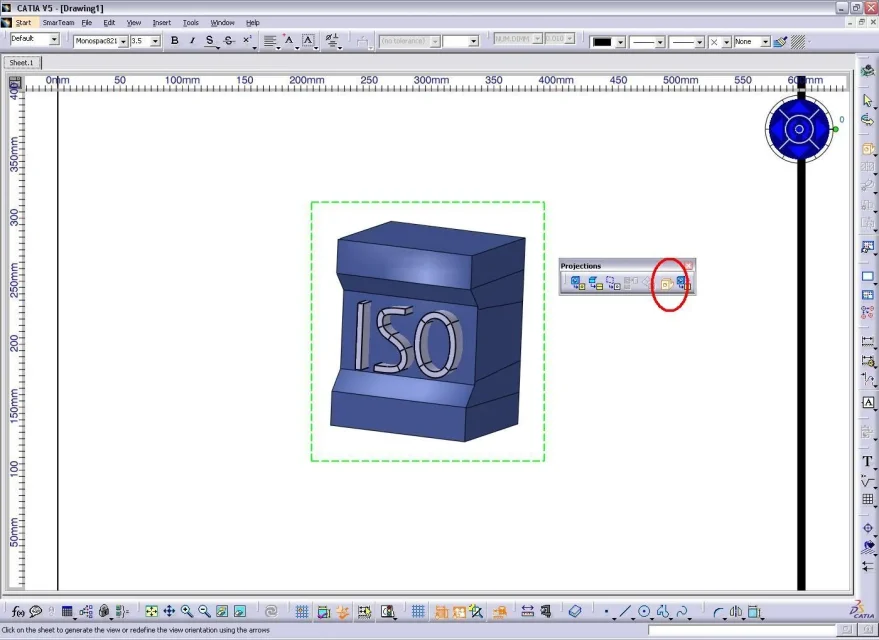This screenshot has height=640, width=879.
Task: Open the Insert menu
Action: 161,22
